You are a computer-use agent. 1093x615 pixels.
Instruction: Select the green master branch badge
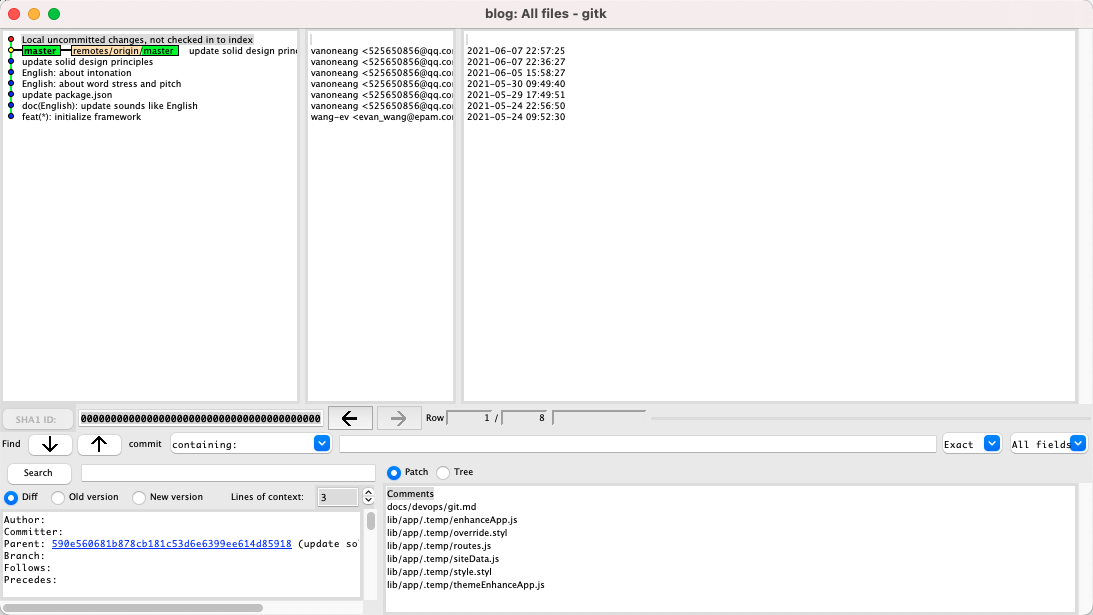[40, 50]
